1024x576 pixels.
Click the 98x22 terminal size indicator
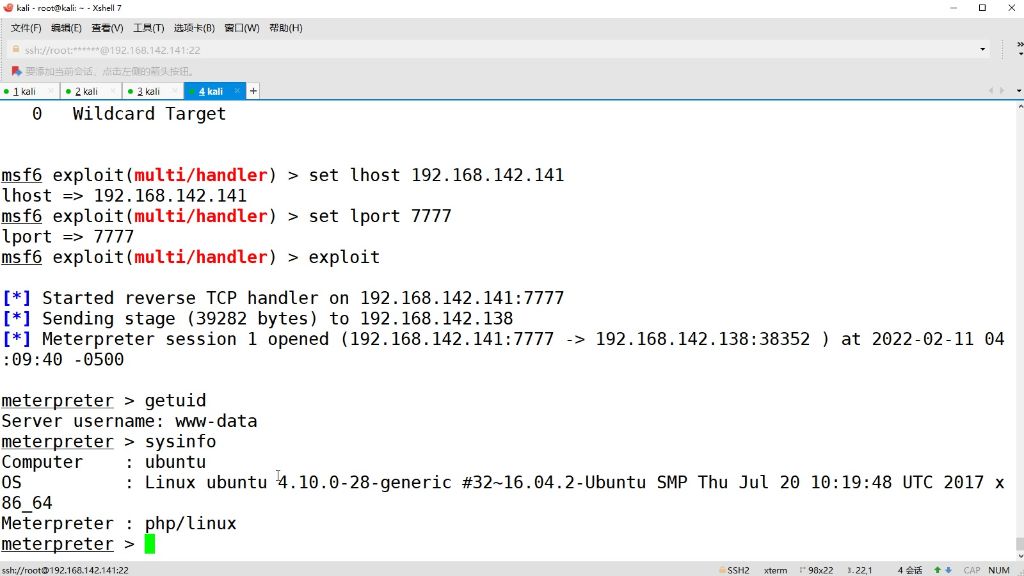click(816, 570)
